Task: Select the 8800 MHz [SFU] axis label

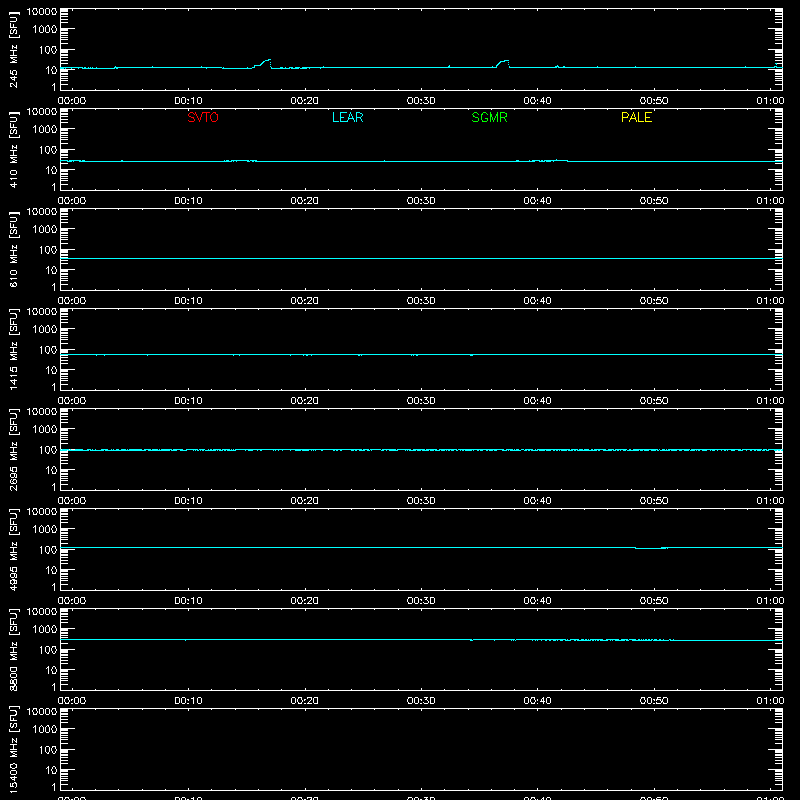Action: pos(13,649)
